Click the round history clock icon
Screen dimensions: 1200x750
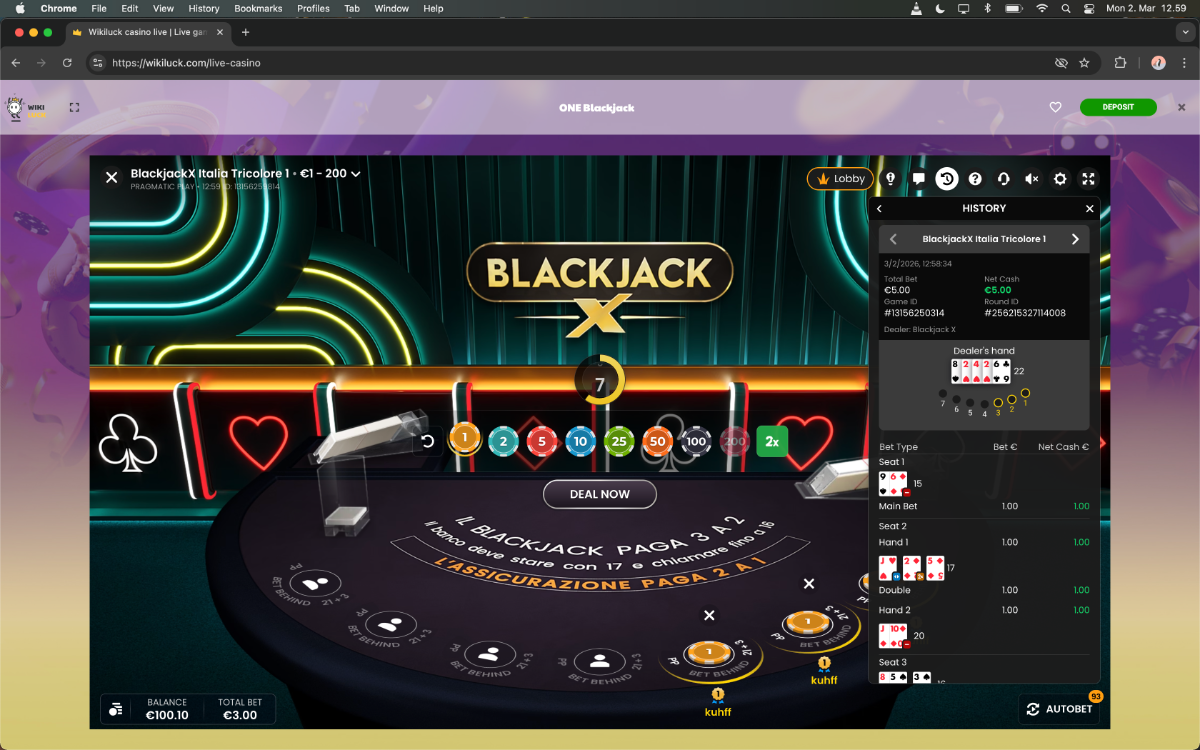coord(946,179)
